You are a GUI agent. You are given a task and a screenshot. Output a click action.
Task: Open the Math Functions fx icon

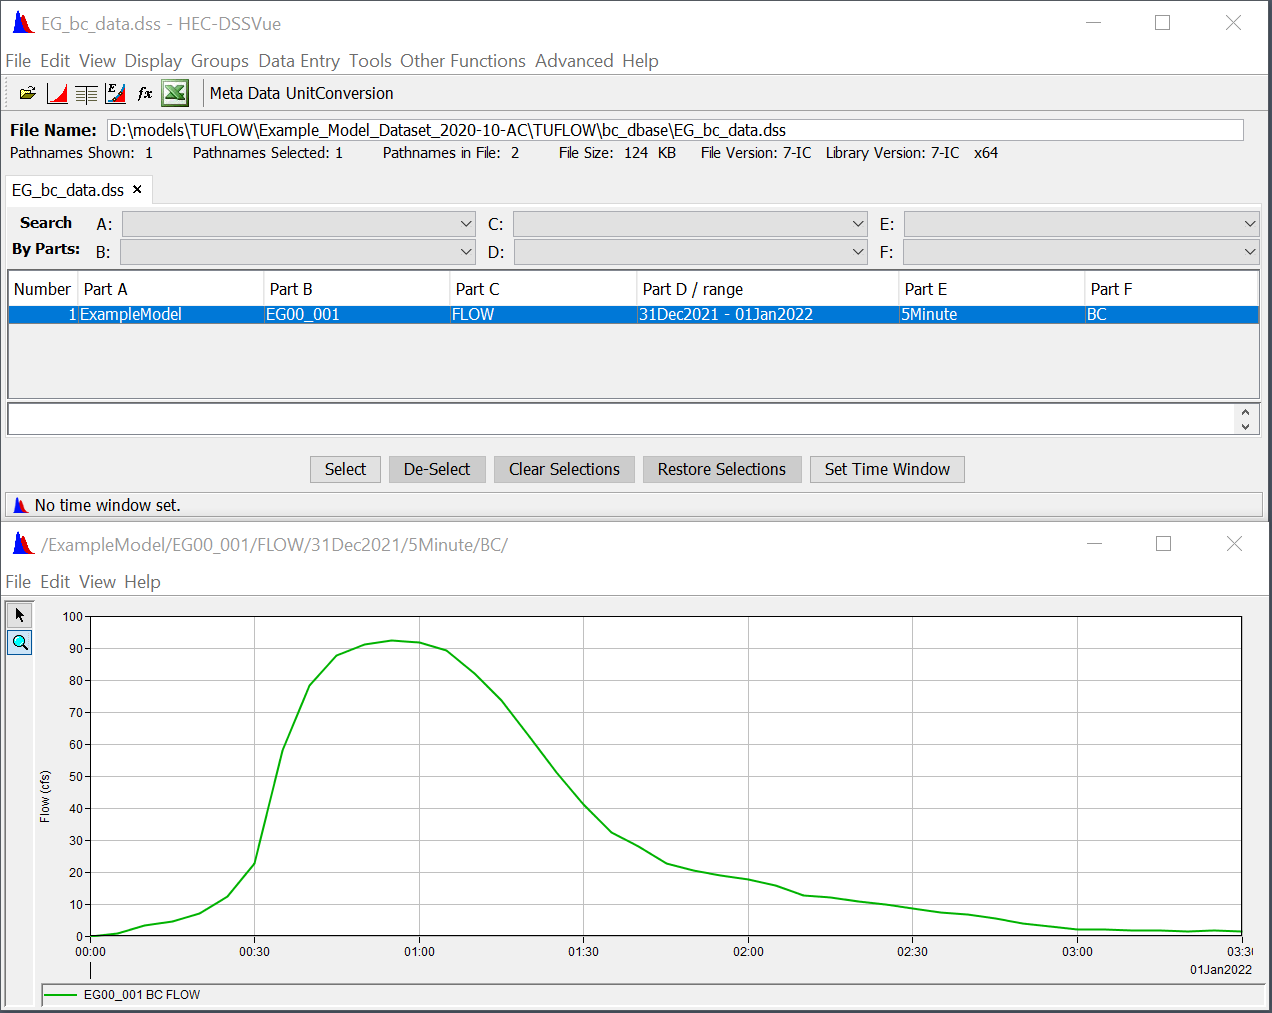pyautogui.click(x=145, y=93)
